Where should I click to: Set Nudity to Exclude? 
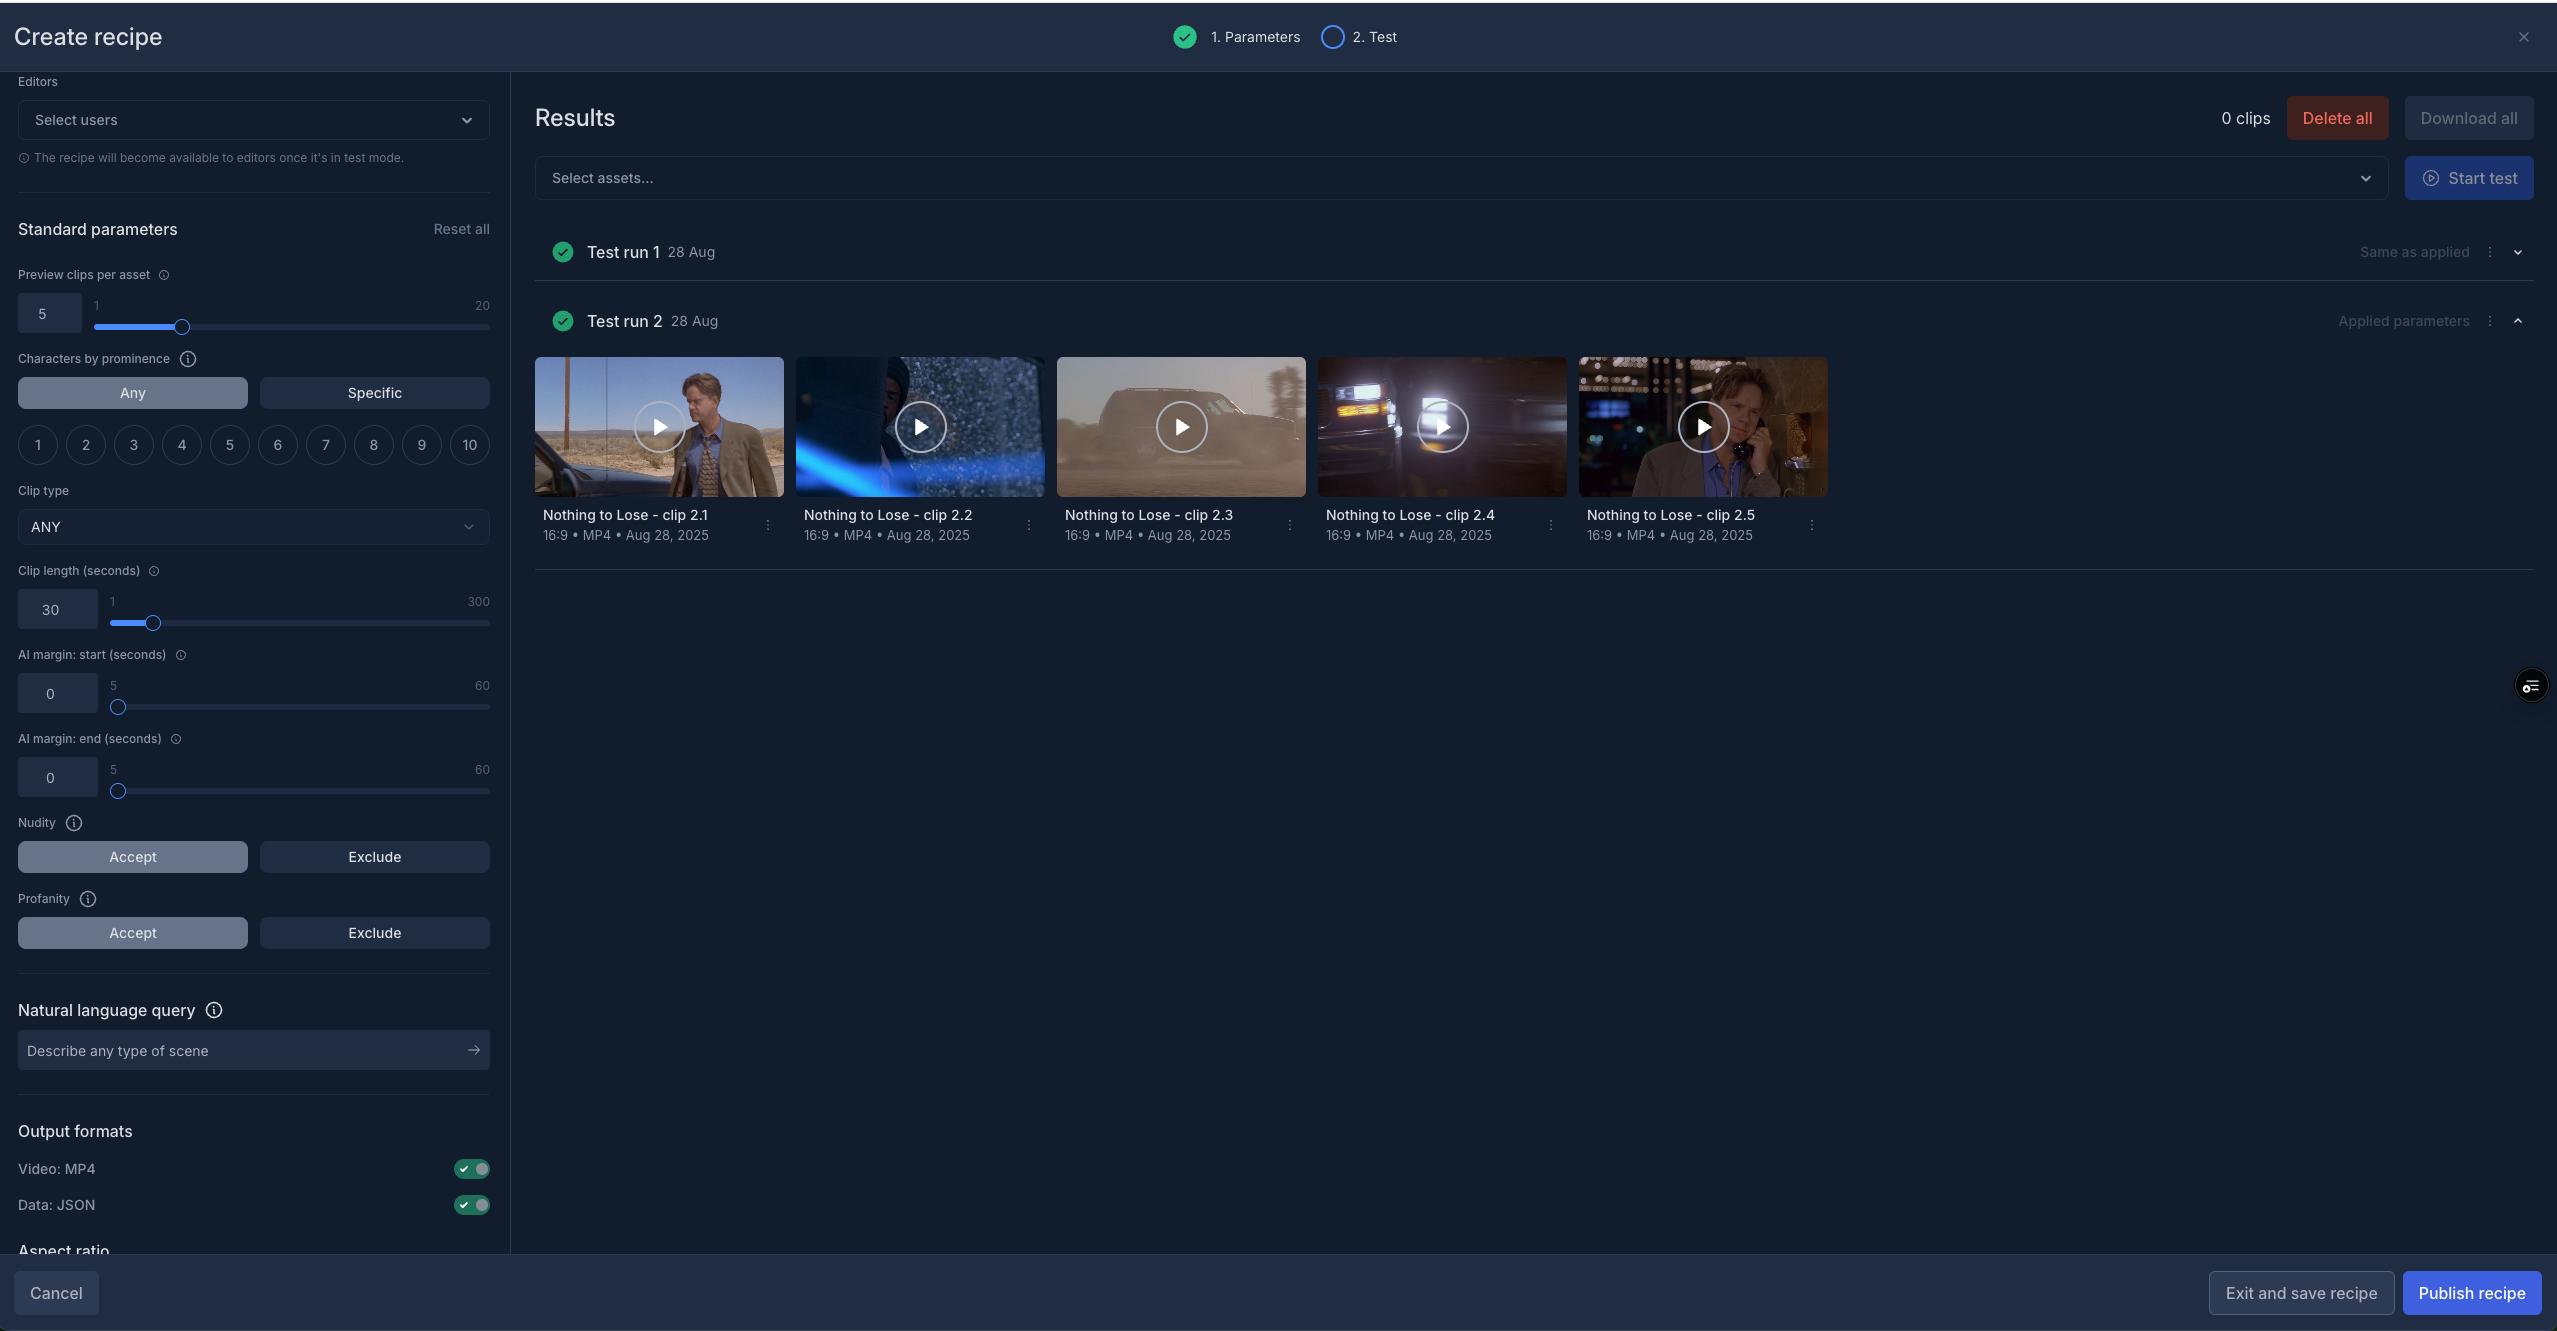(375, 857)
